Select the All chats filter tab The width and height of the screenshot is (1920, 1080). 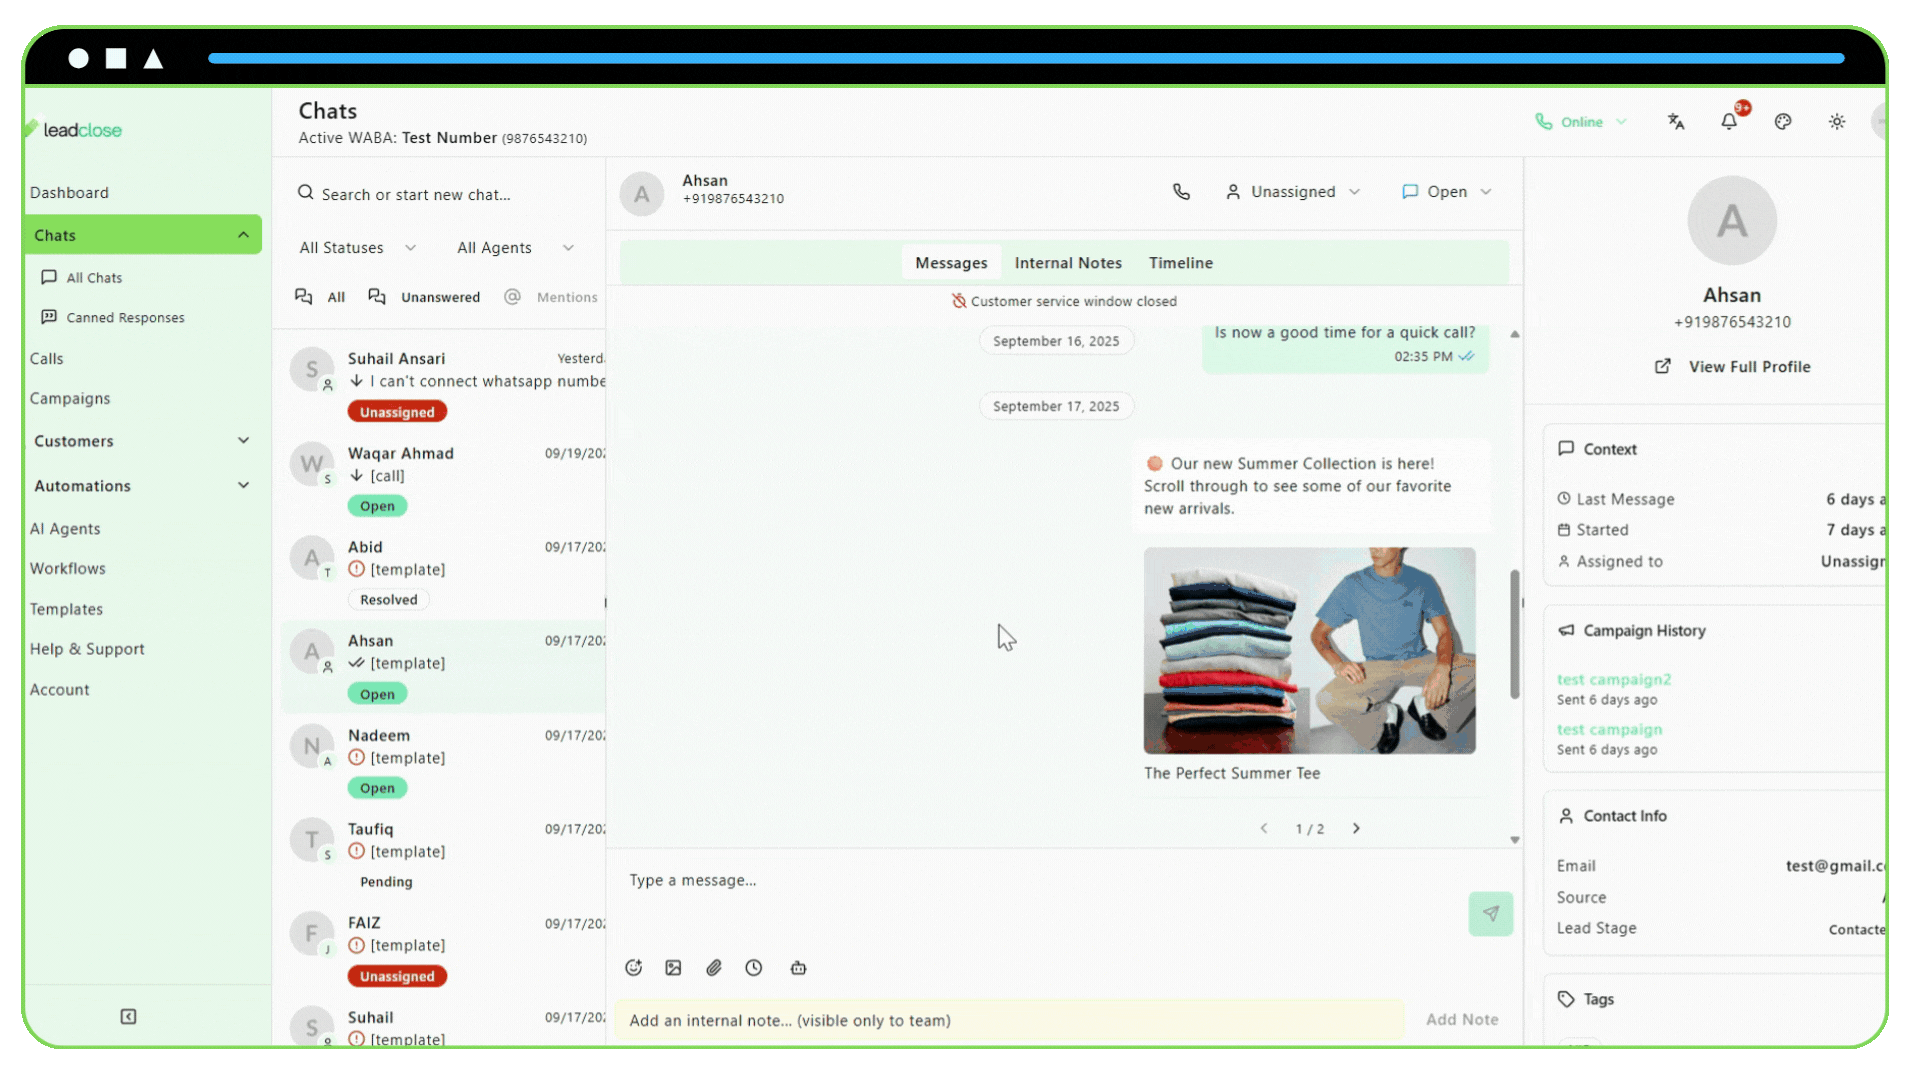point(320,297)
